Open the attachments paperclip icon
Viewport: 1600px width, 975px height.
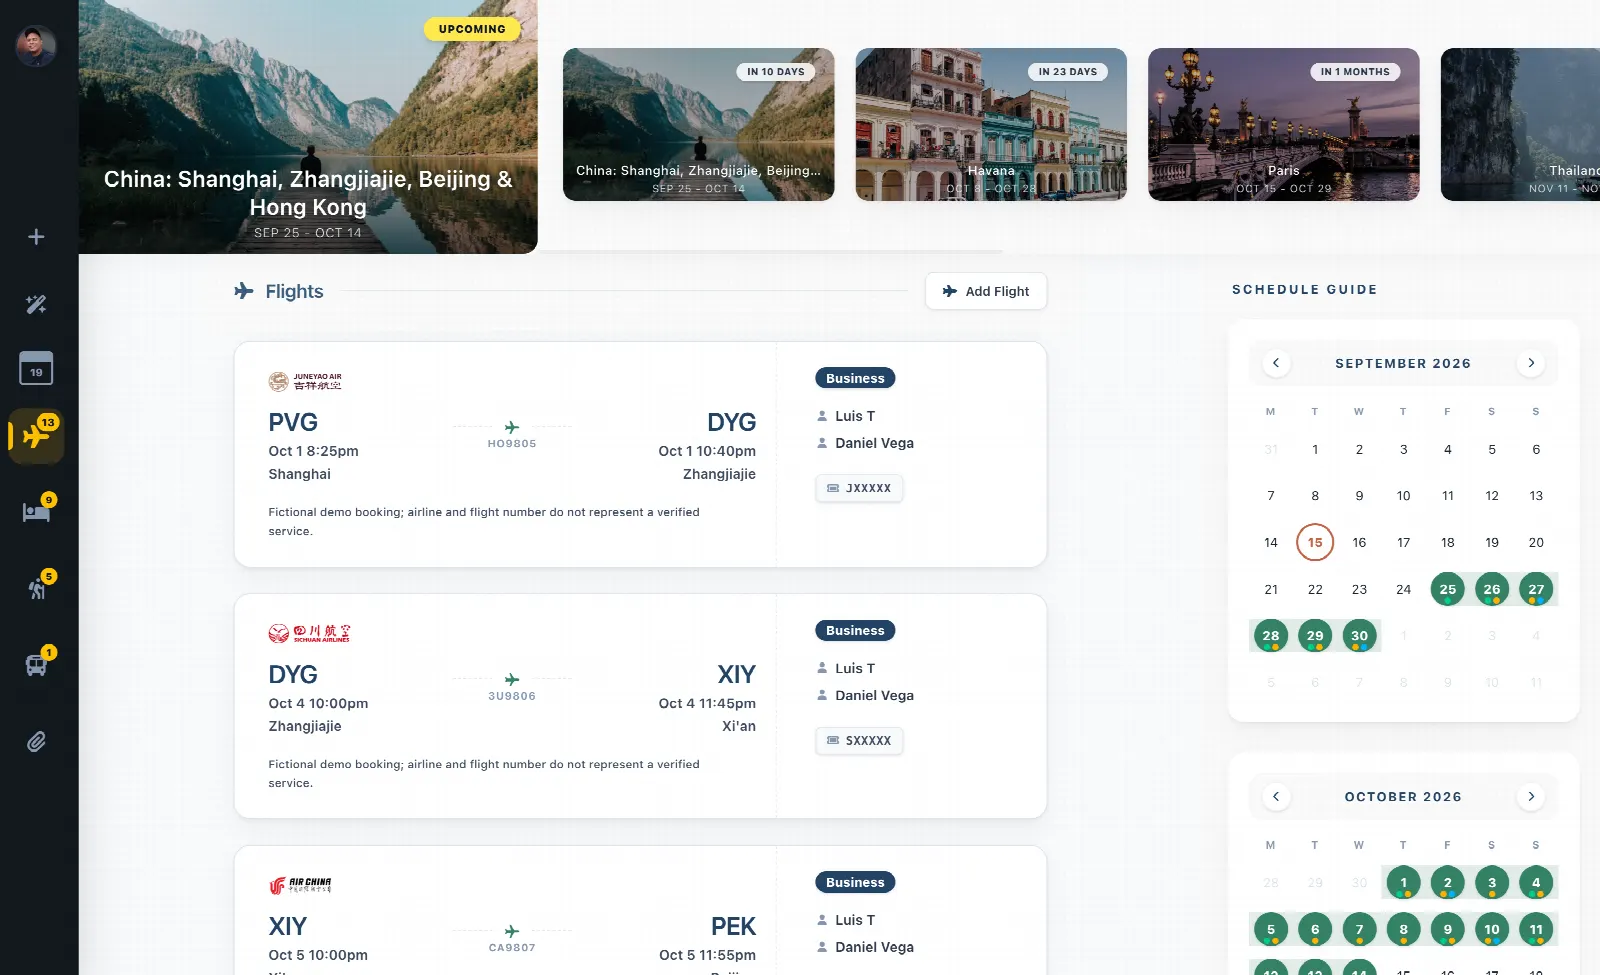(36, 742)
